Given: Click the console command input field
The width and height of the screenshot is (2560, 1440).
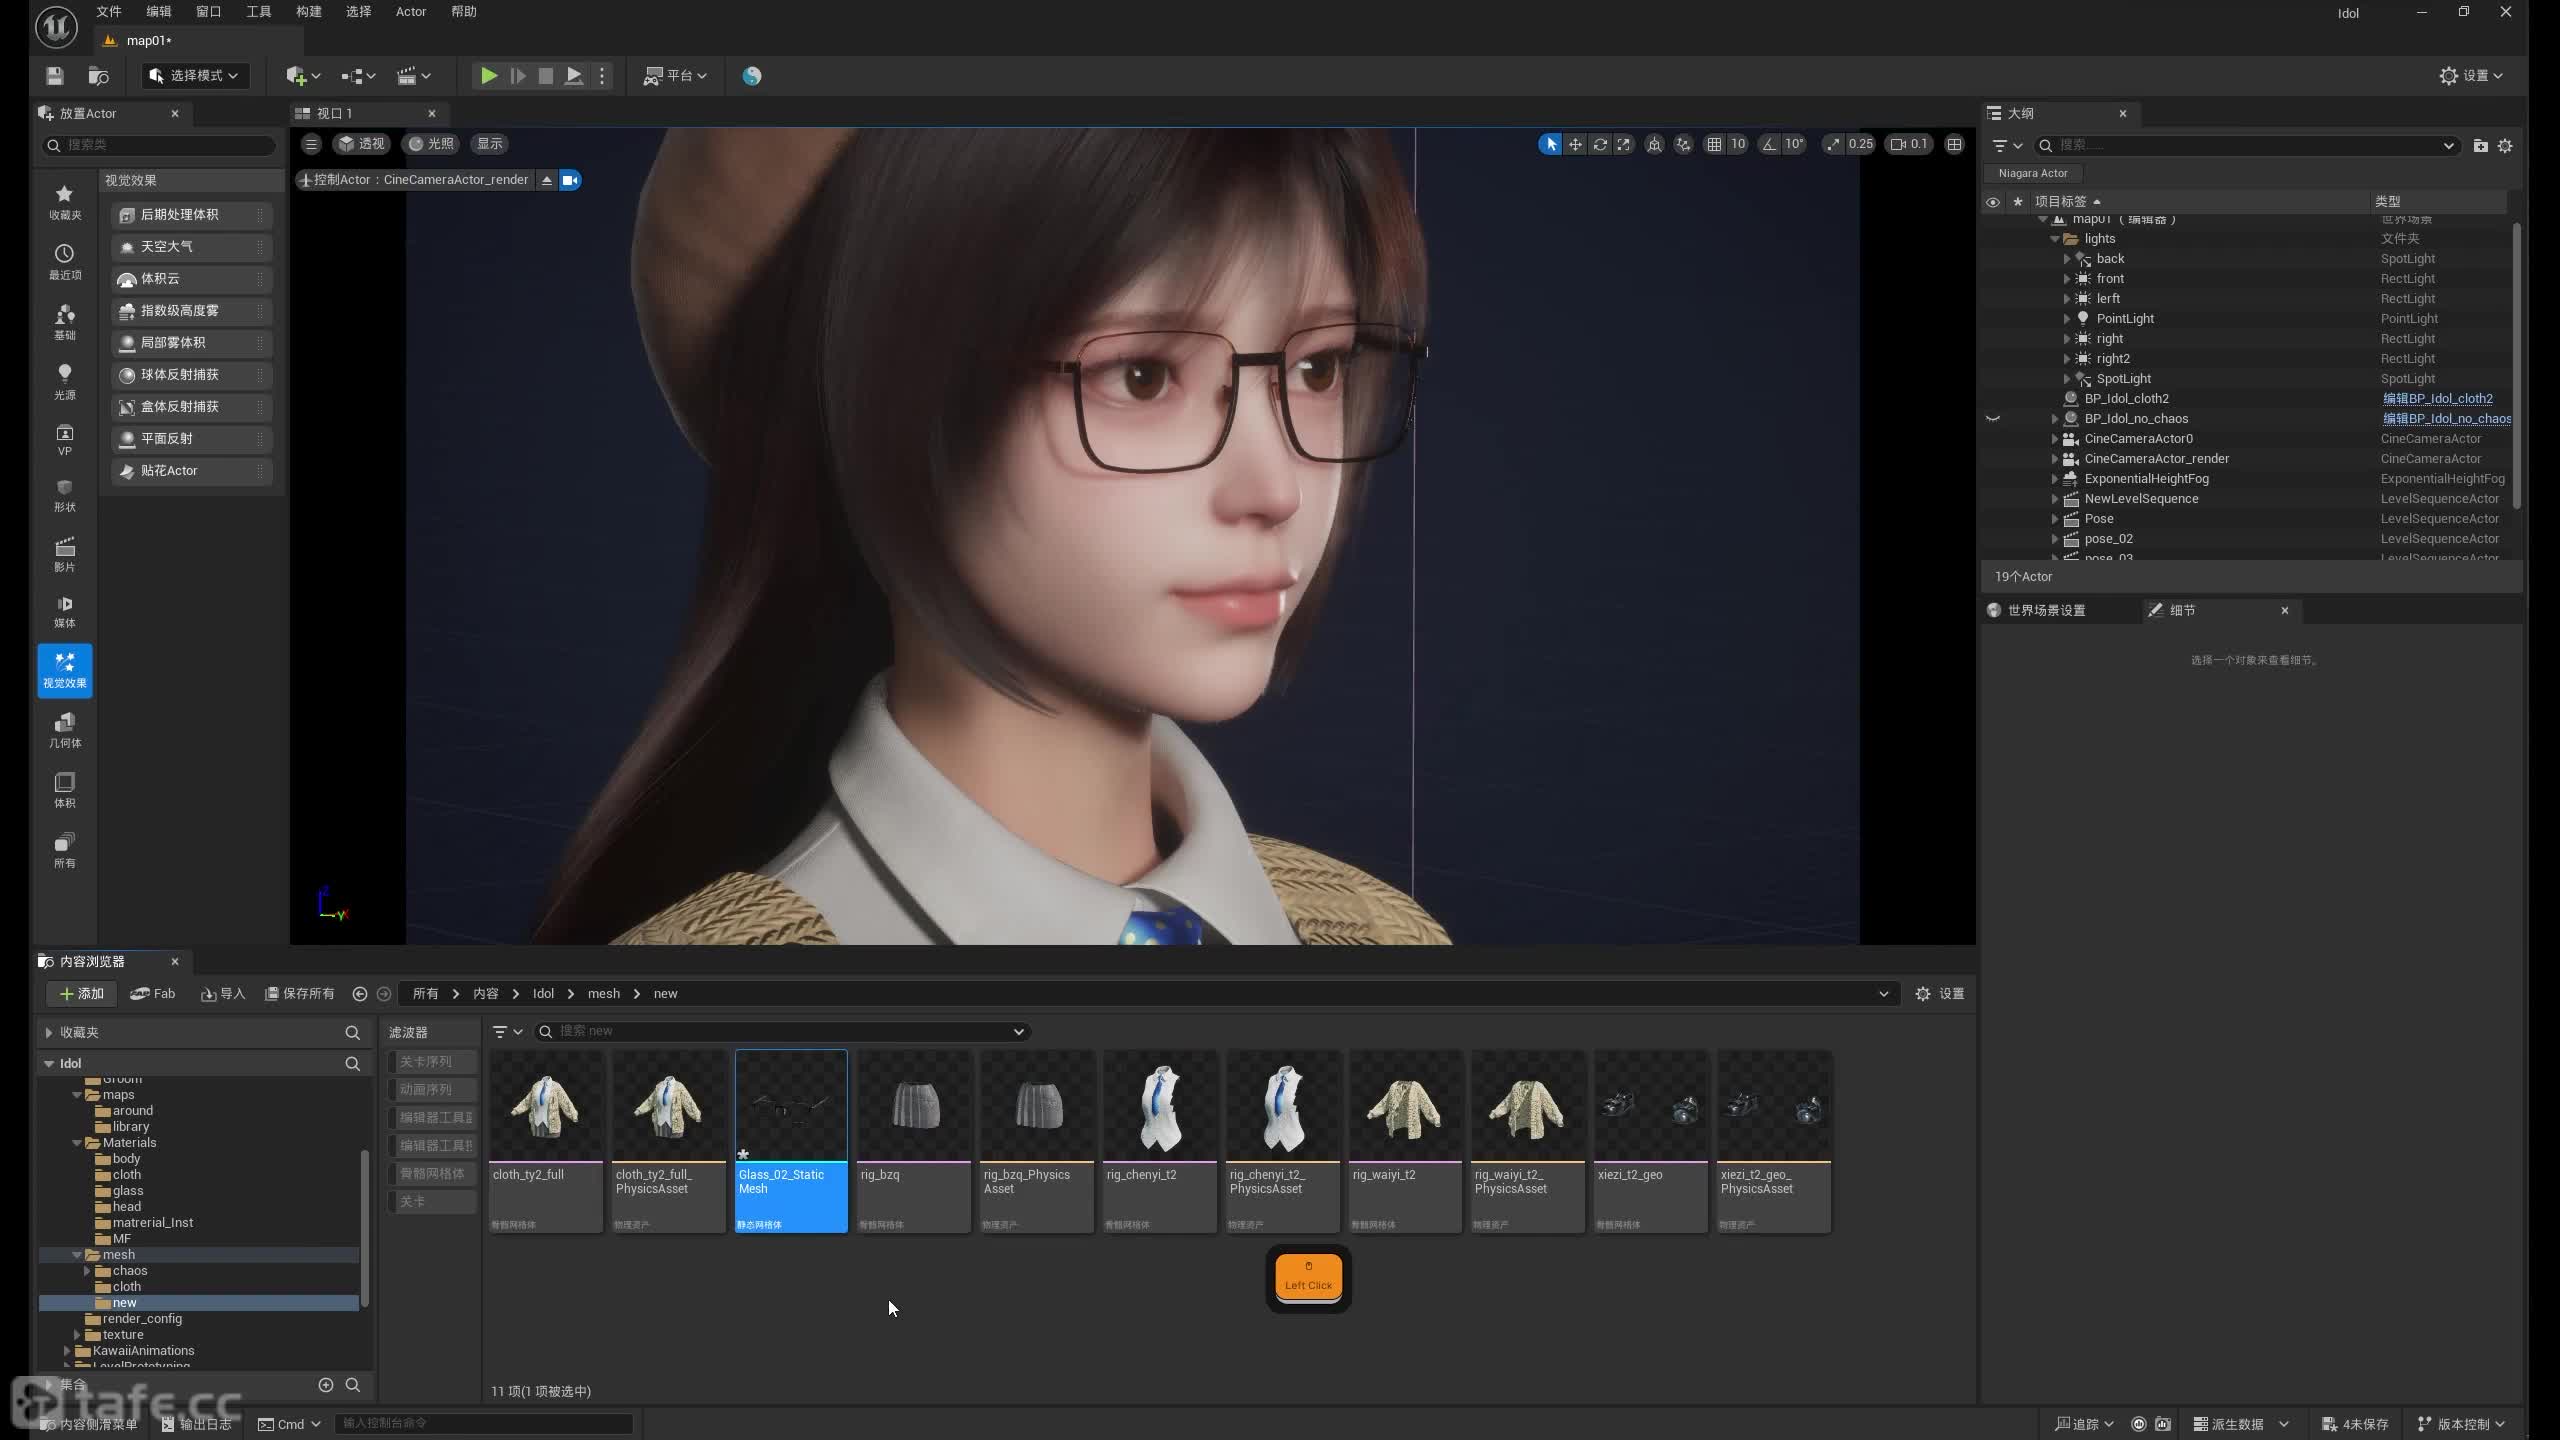Looking at the screenshot, I should (484, 1423).
